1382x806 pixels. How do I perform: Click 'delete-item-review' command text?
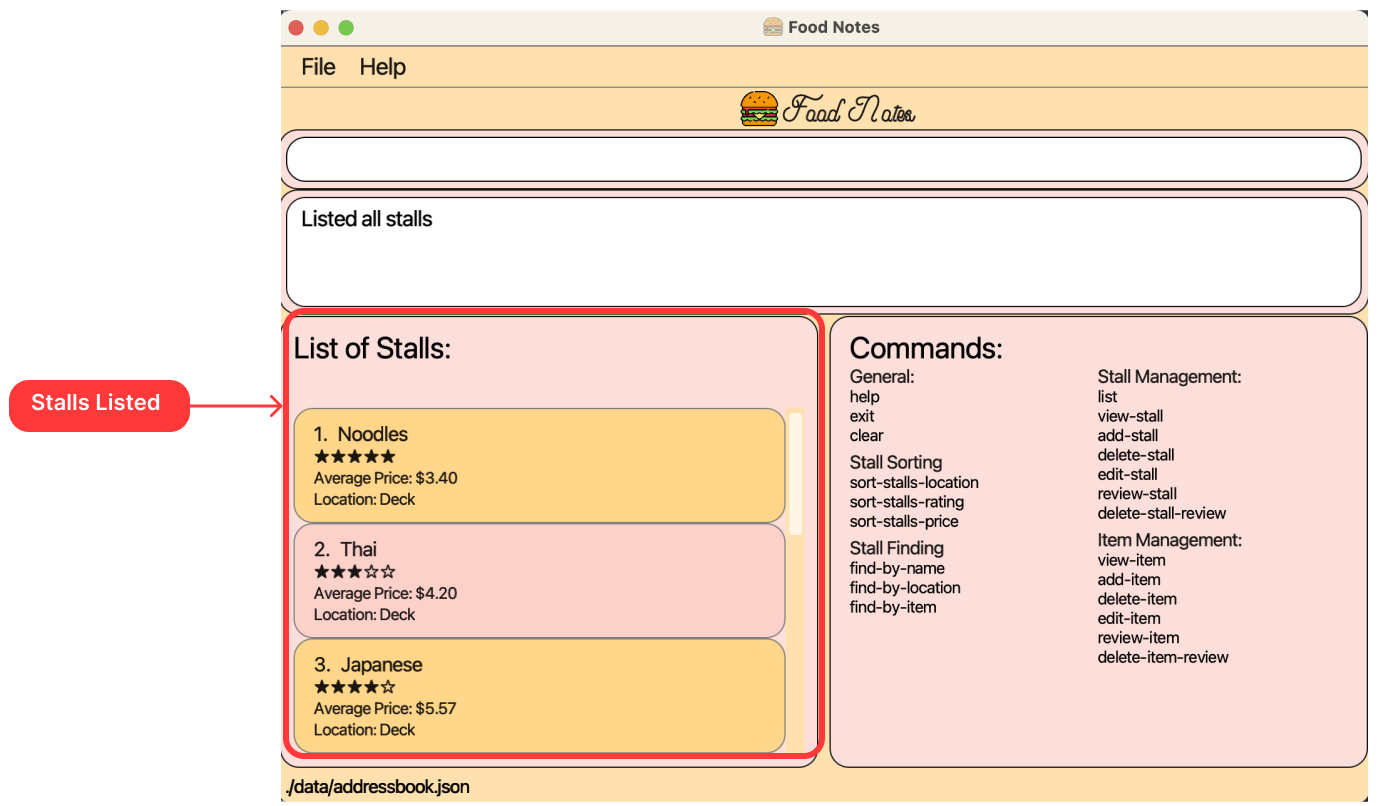click(1163, 657)
